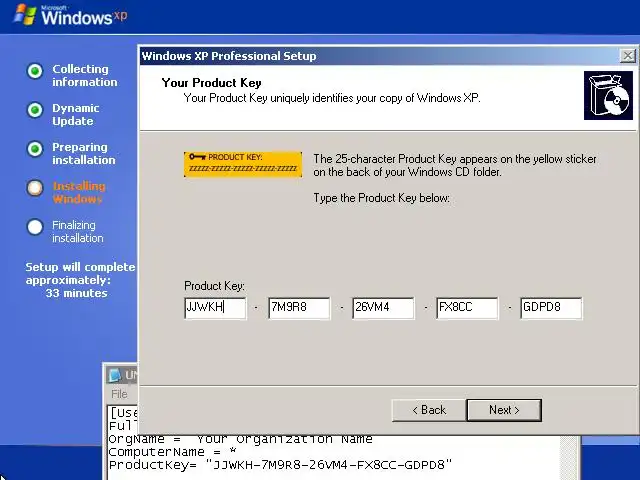This screenshot has width=640, height=480.
Task: Select the second product key field 7M9R8
Action: tap(299, 308)
